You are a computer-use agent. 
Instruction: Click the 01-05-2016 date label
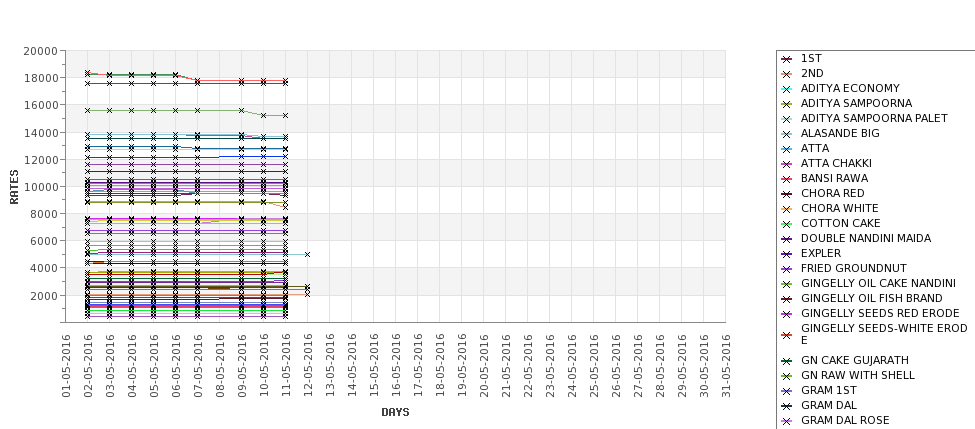pyautogui.click(x=66, y=366)
